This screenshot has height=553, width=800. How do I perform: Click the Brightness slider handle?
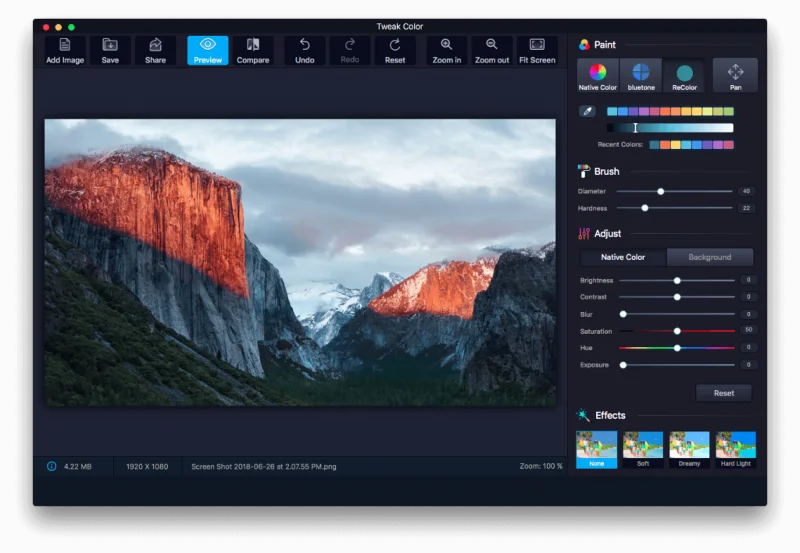click(677, 281)
